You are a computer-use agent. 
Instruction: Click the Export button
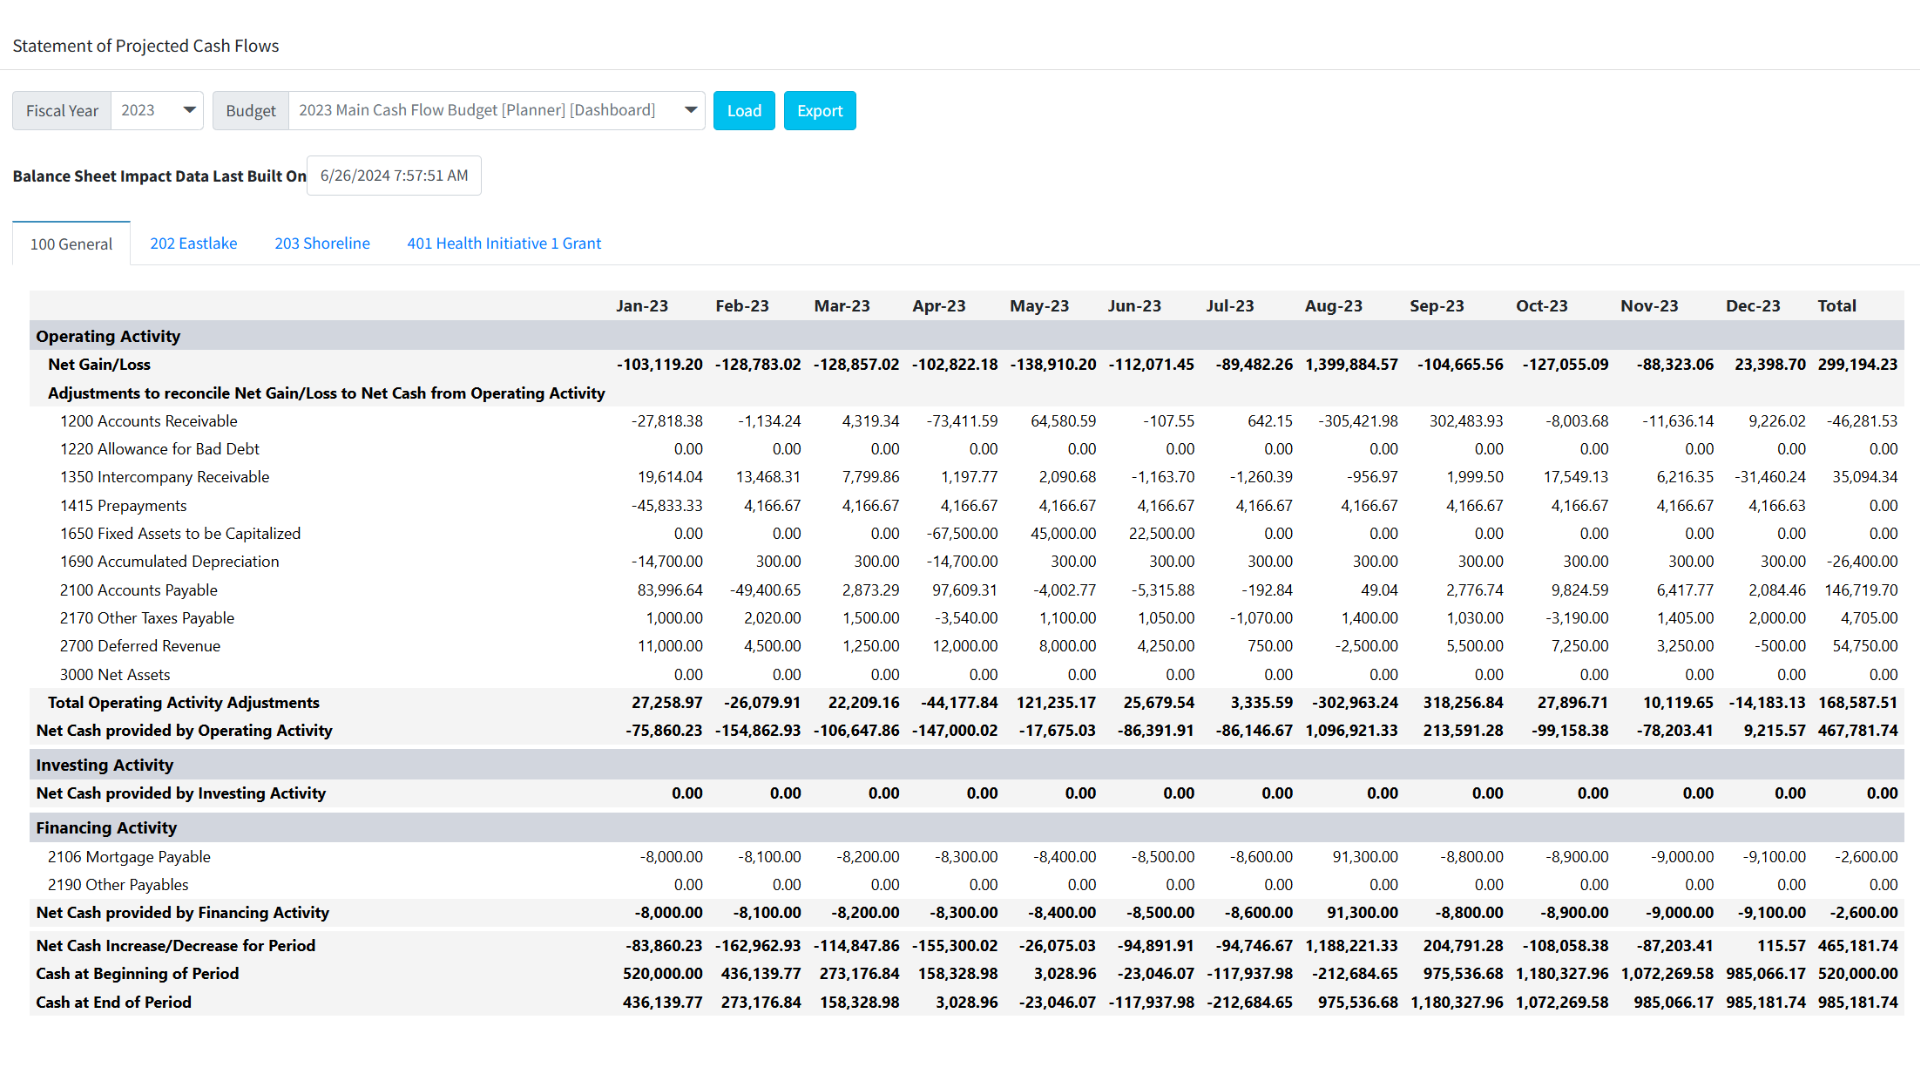coord(819,110)
